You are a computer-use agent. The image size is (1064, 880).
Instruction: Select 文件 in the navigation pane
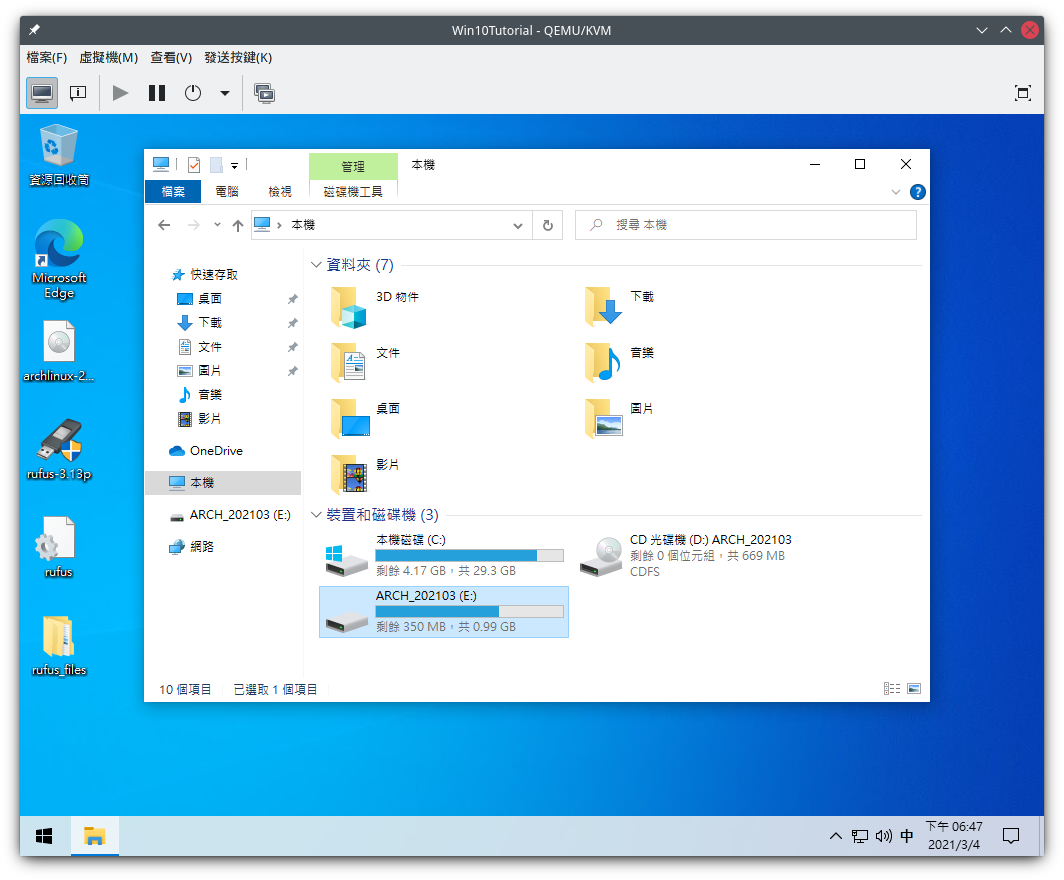tap(210, 347)
